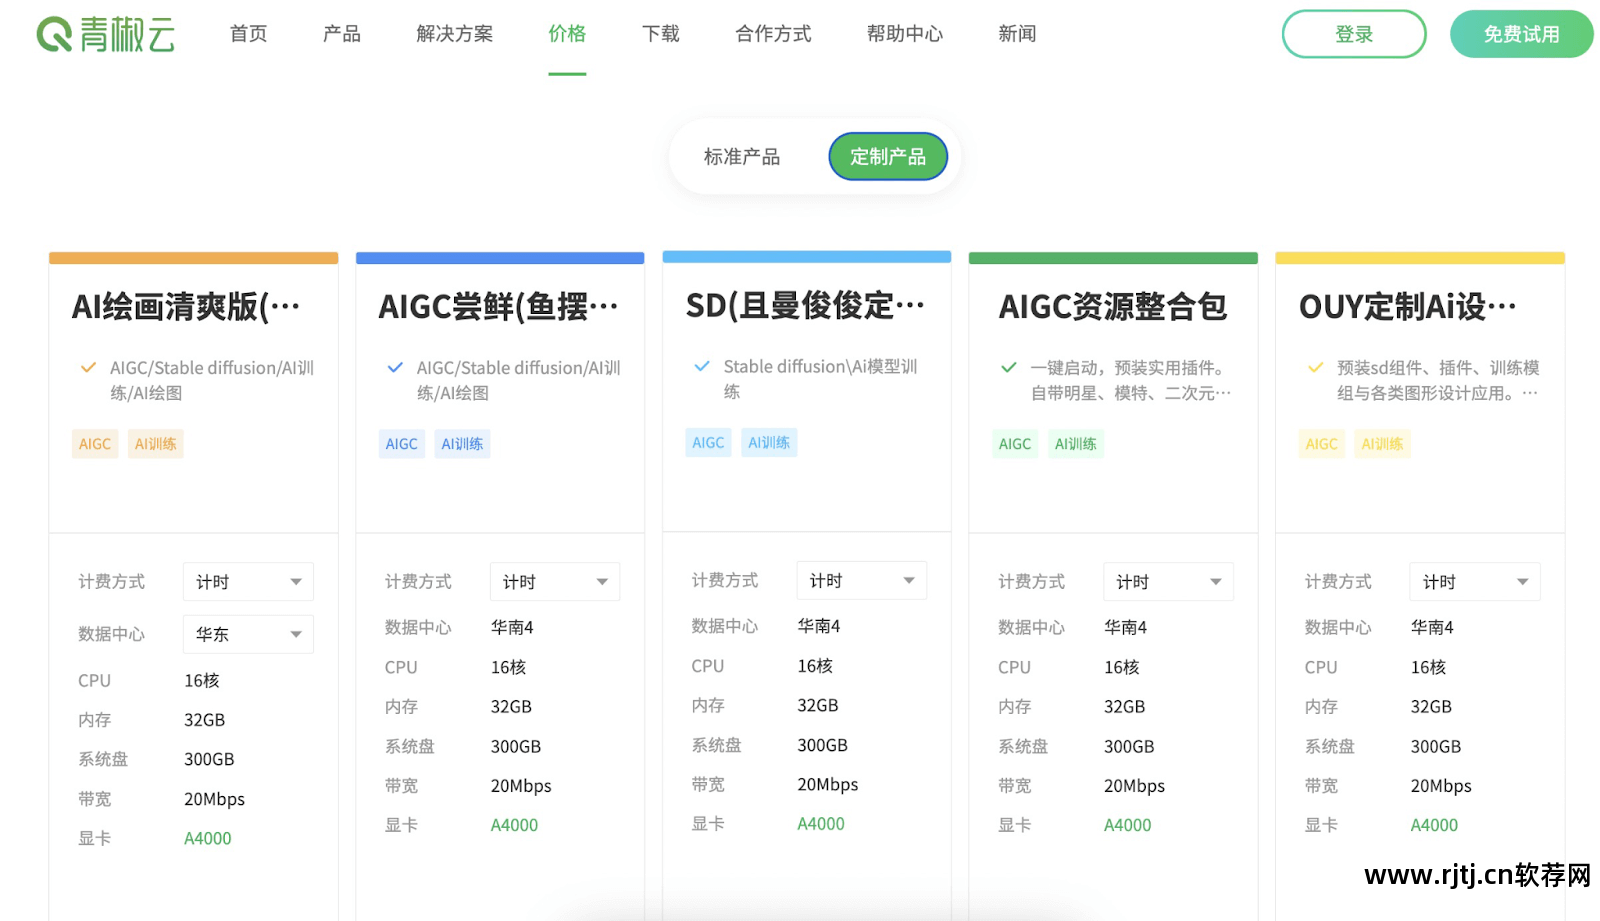Click the 登录 button
Image resolution: width=1600 pixels, height=921 pixels.
[x=1354, y=34]
